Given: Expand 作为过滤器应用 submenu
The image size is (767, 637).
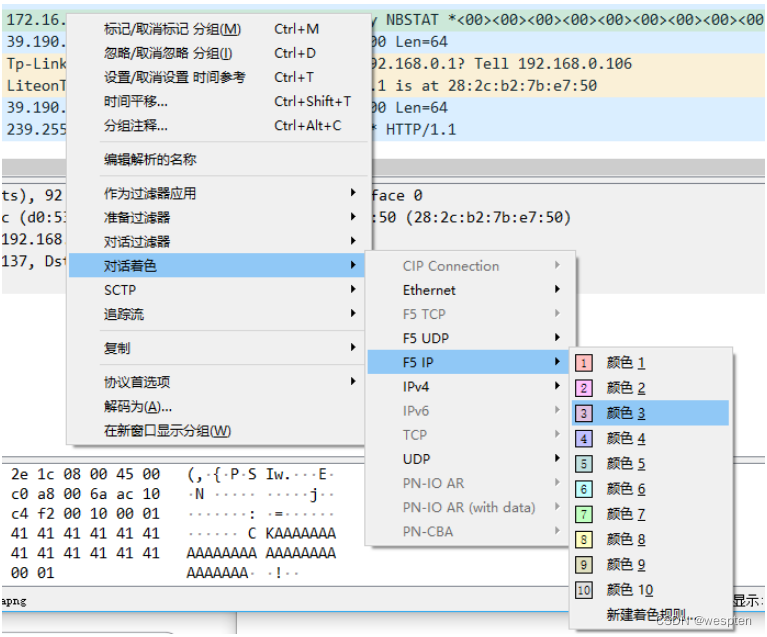Looking at the screenshot, I should click(218, 193).
